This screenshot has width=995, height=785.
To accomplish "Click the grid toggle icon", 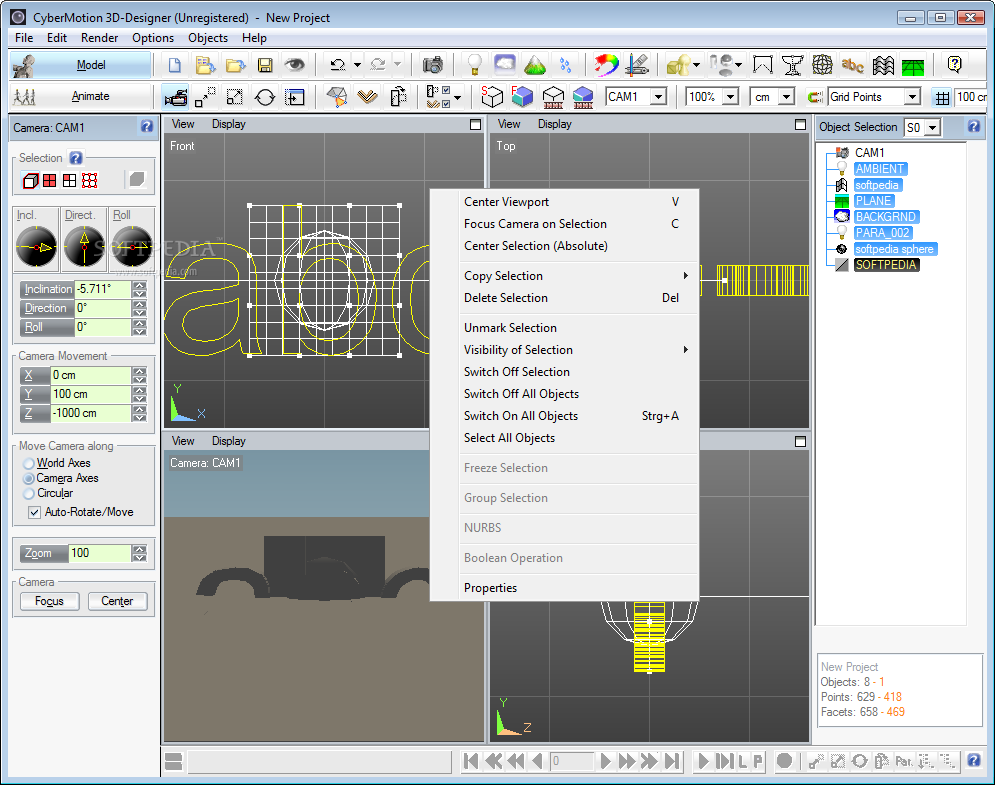I will [x=942, y=97].
